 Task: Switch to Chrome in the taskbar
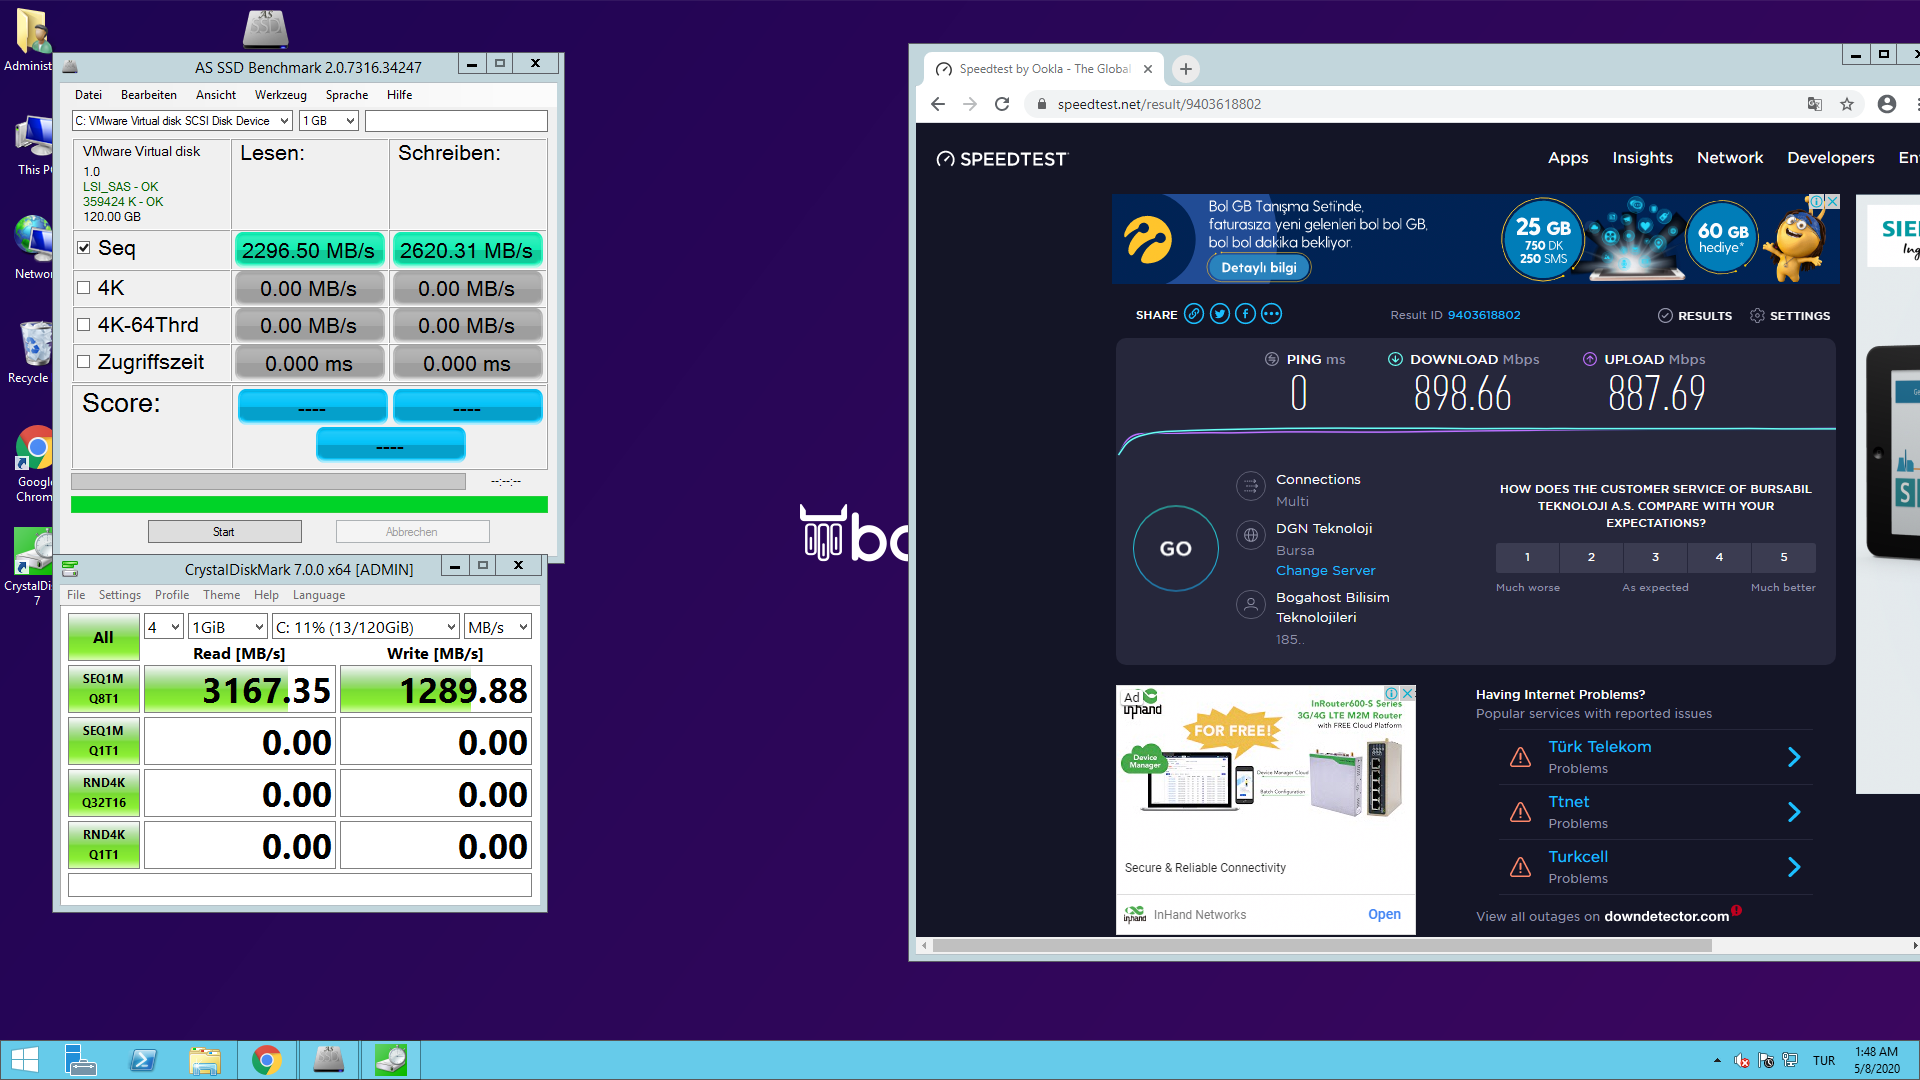coord(267,1060)
